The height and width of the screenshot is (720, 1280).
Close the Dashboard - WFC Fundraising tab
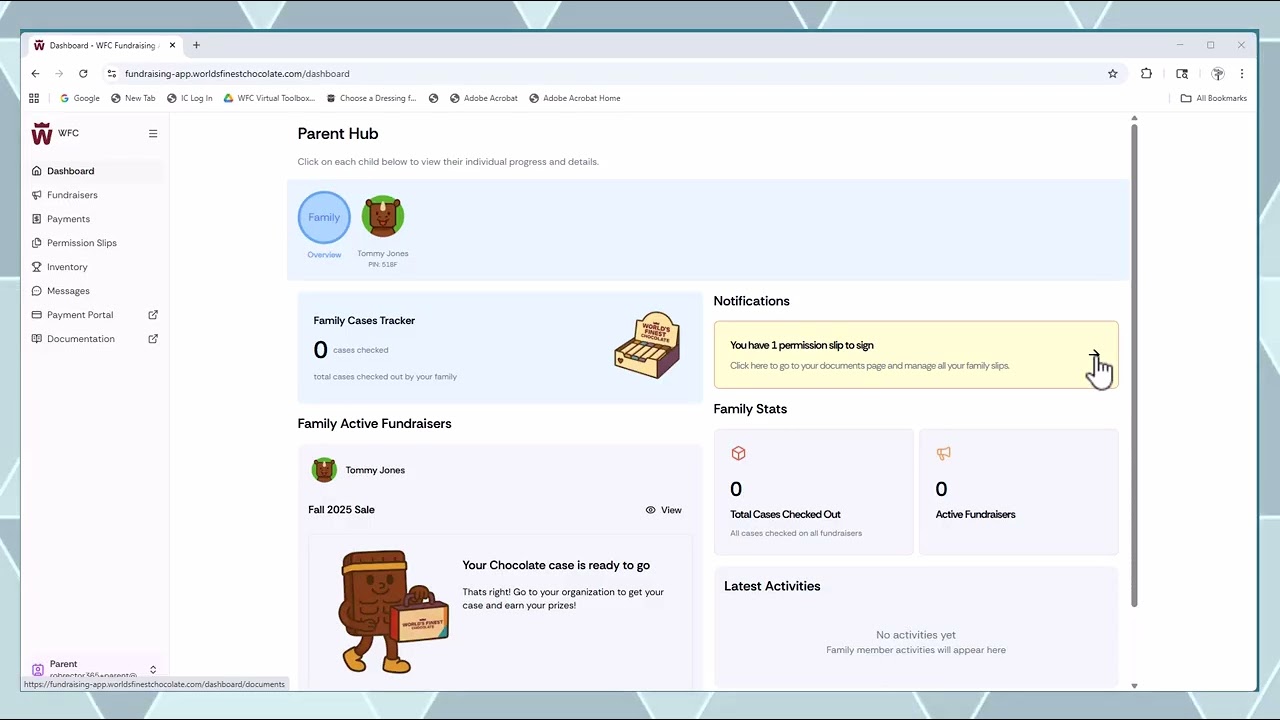(x=172, y=45)
